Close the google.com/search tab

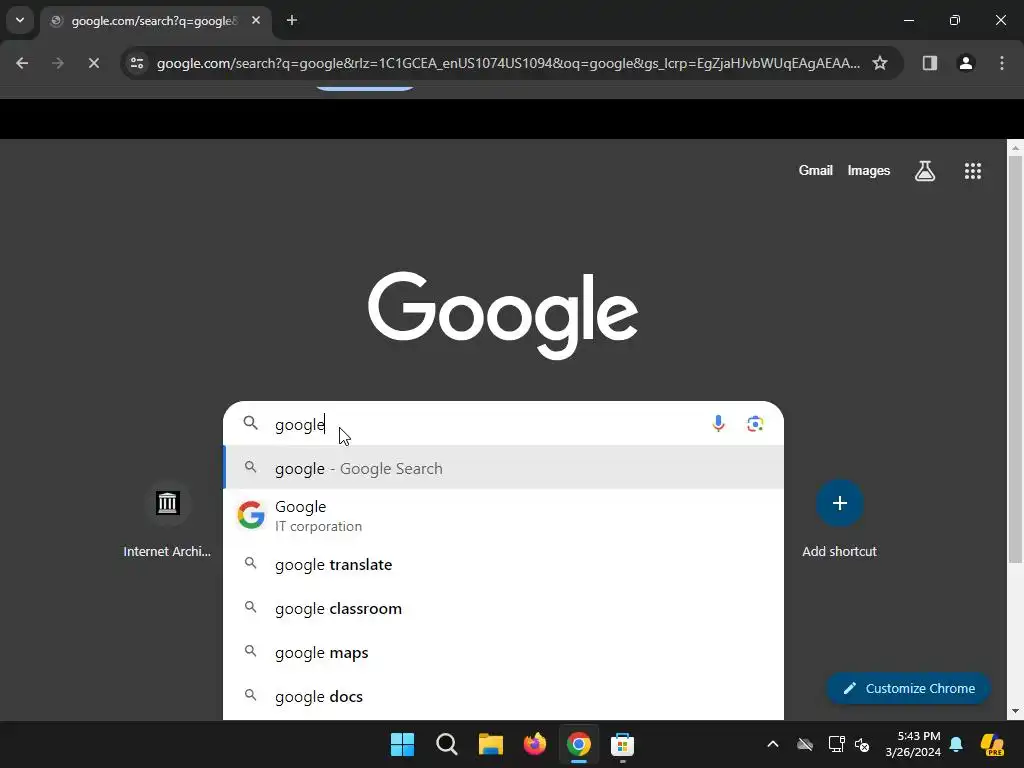[x=256, y=20]
